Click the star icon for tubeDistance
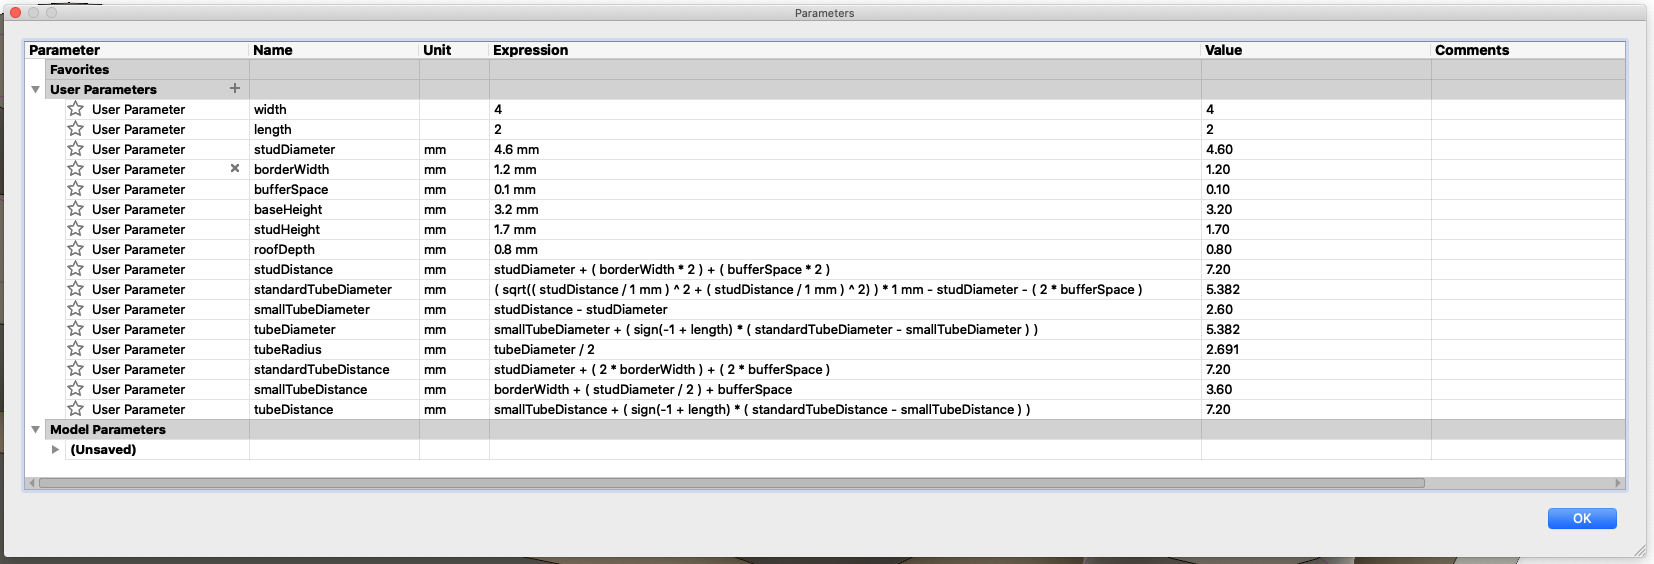This screenshot has height=564, width=1654. coord(76,409)
